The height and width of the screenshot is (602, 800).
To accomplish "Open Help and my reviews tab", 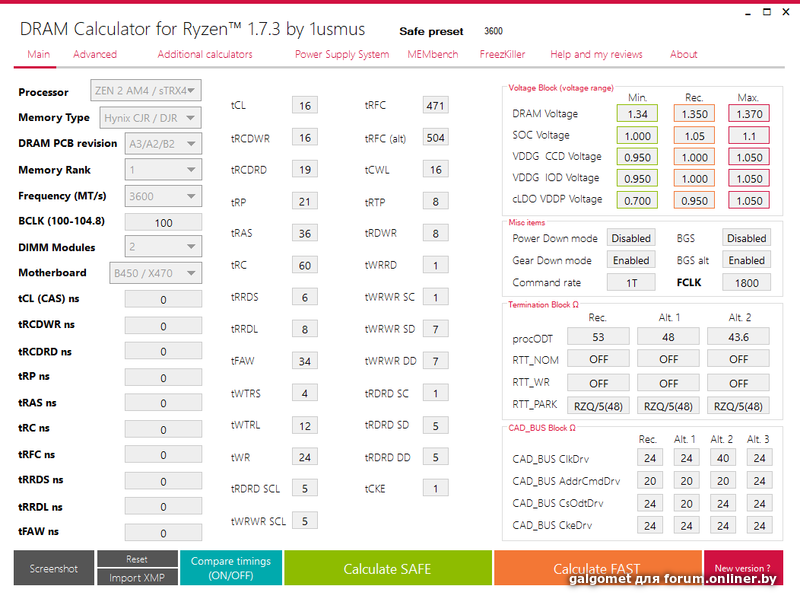I will tap(596, 55).
